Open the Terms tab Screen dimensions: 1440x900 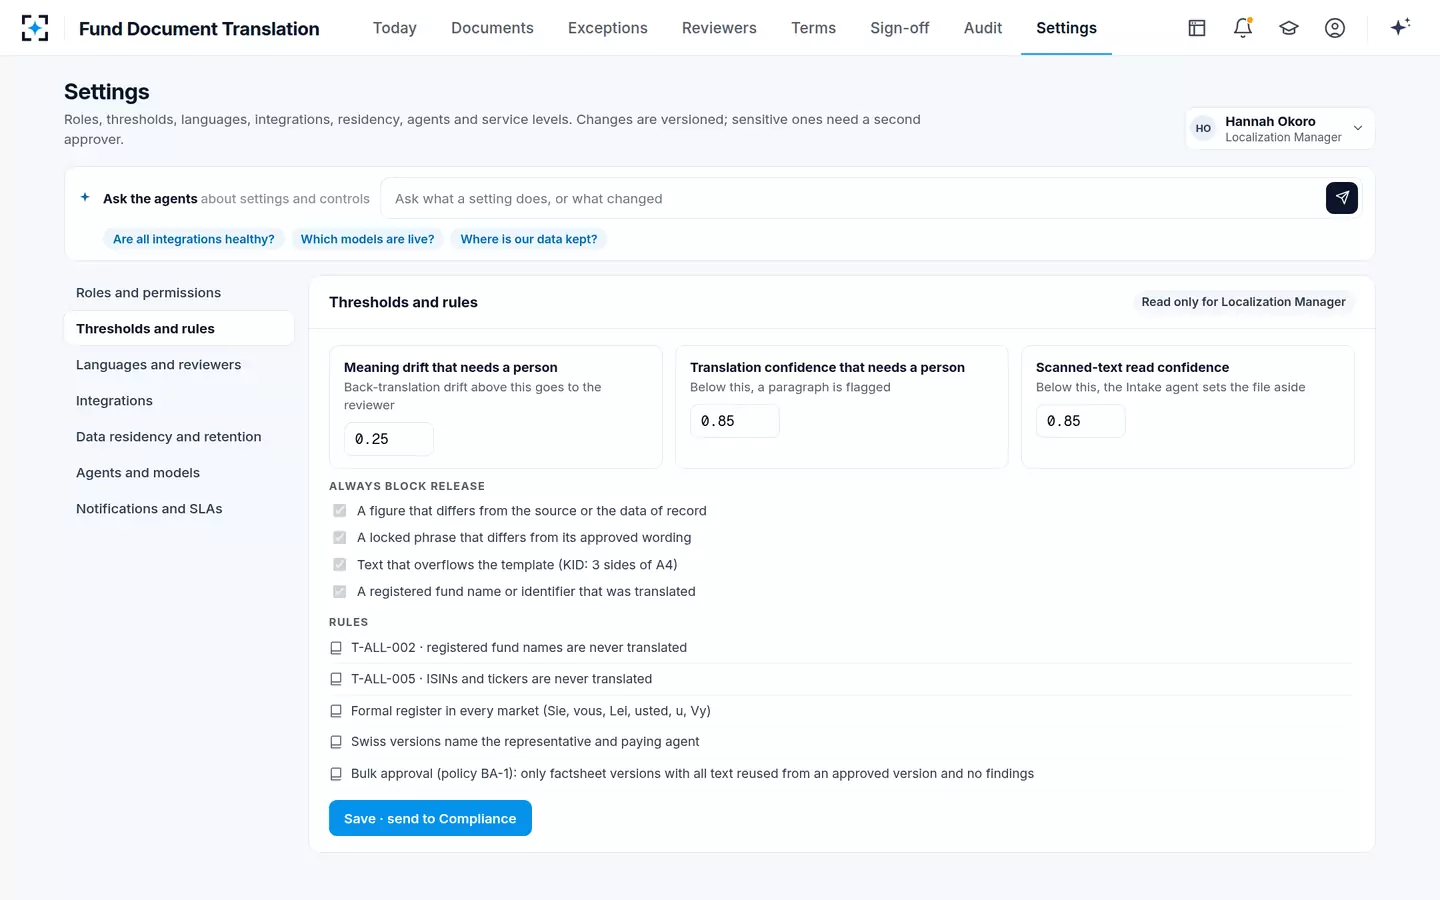pos(813,28)
